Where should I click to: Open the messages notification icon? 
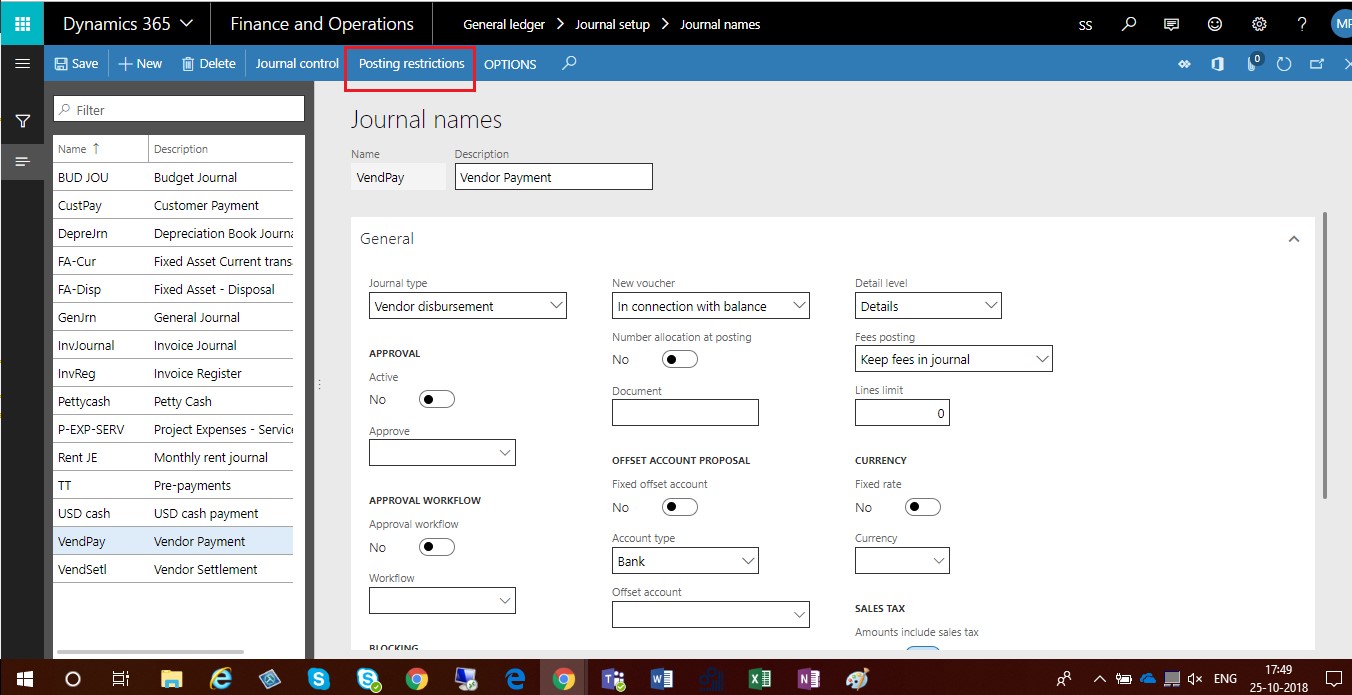point(1172,24)
